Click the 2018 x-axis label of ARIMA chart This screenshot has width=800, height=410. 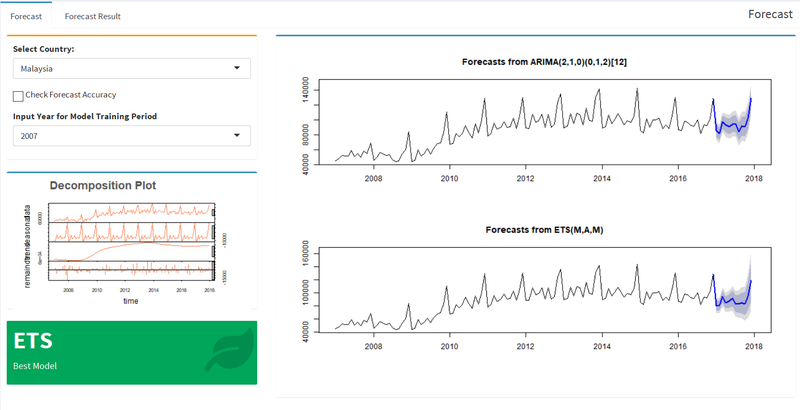754,178
